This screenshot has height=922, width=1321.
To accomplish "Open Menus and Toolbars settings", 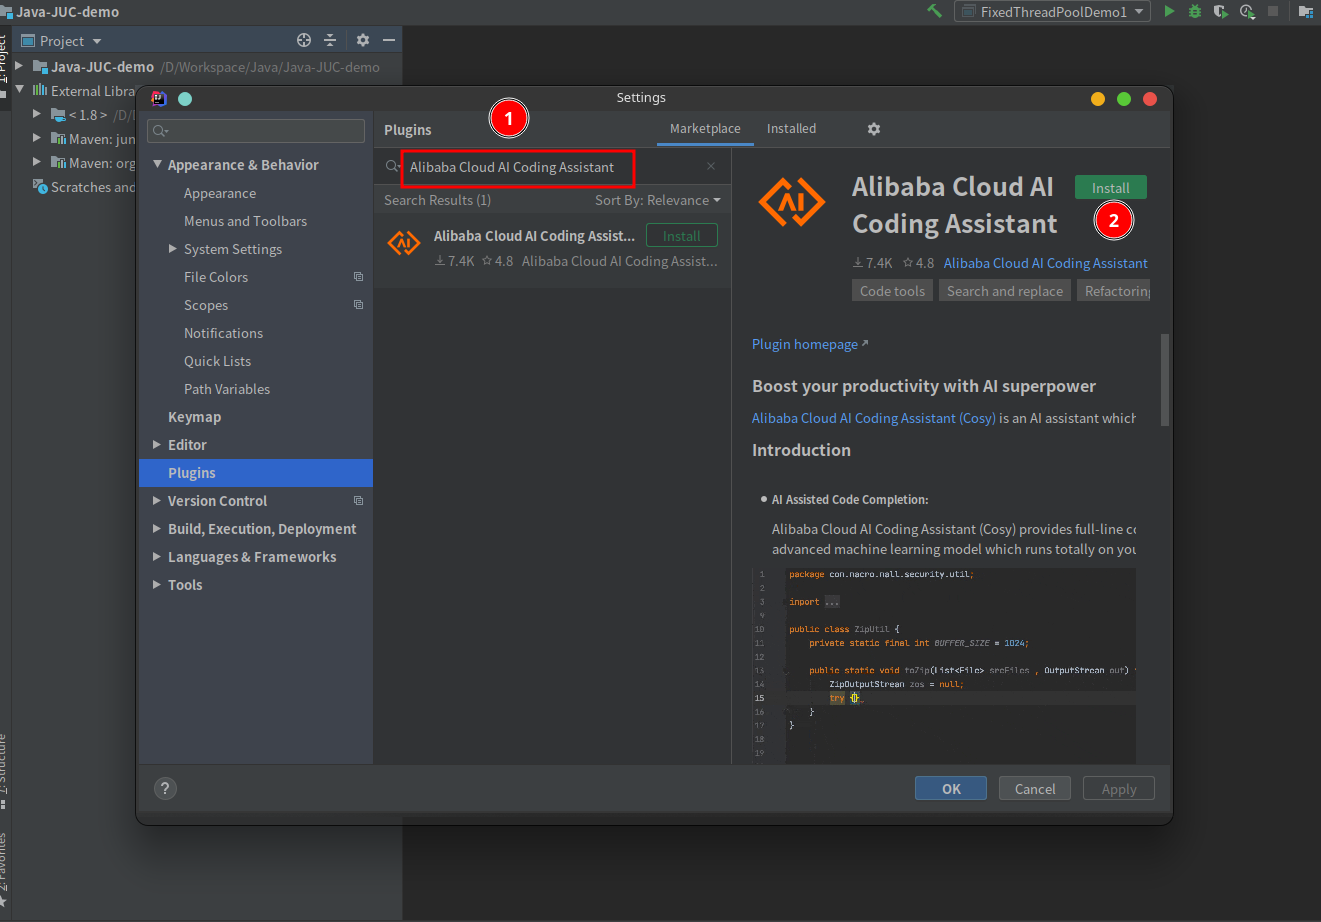I will click(245, 221).
